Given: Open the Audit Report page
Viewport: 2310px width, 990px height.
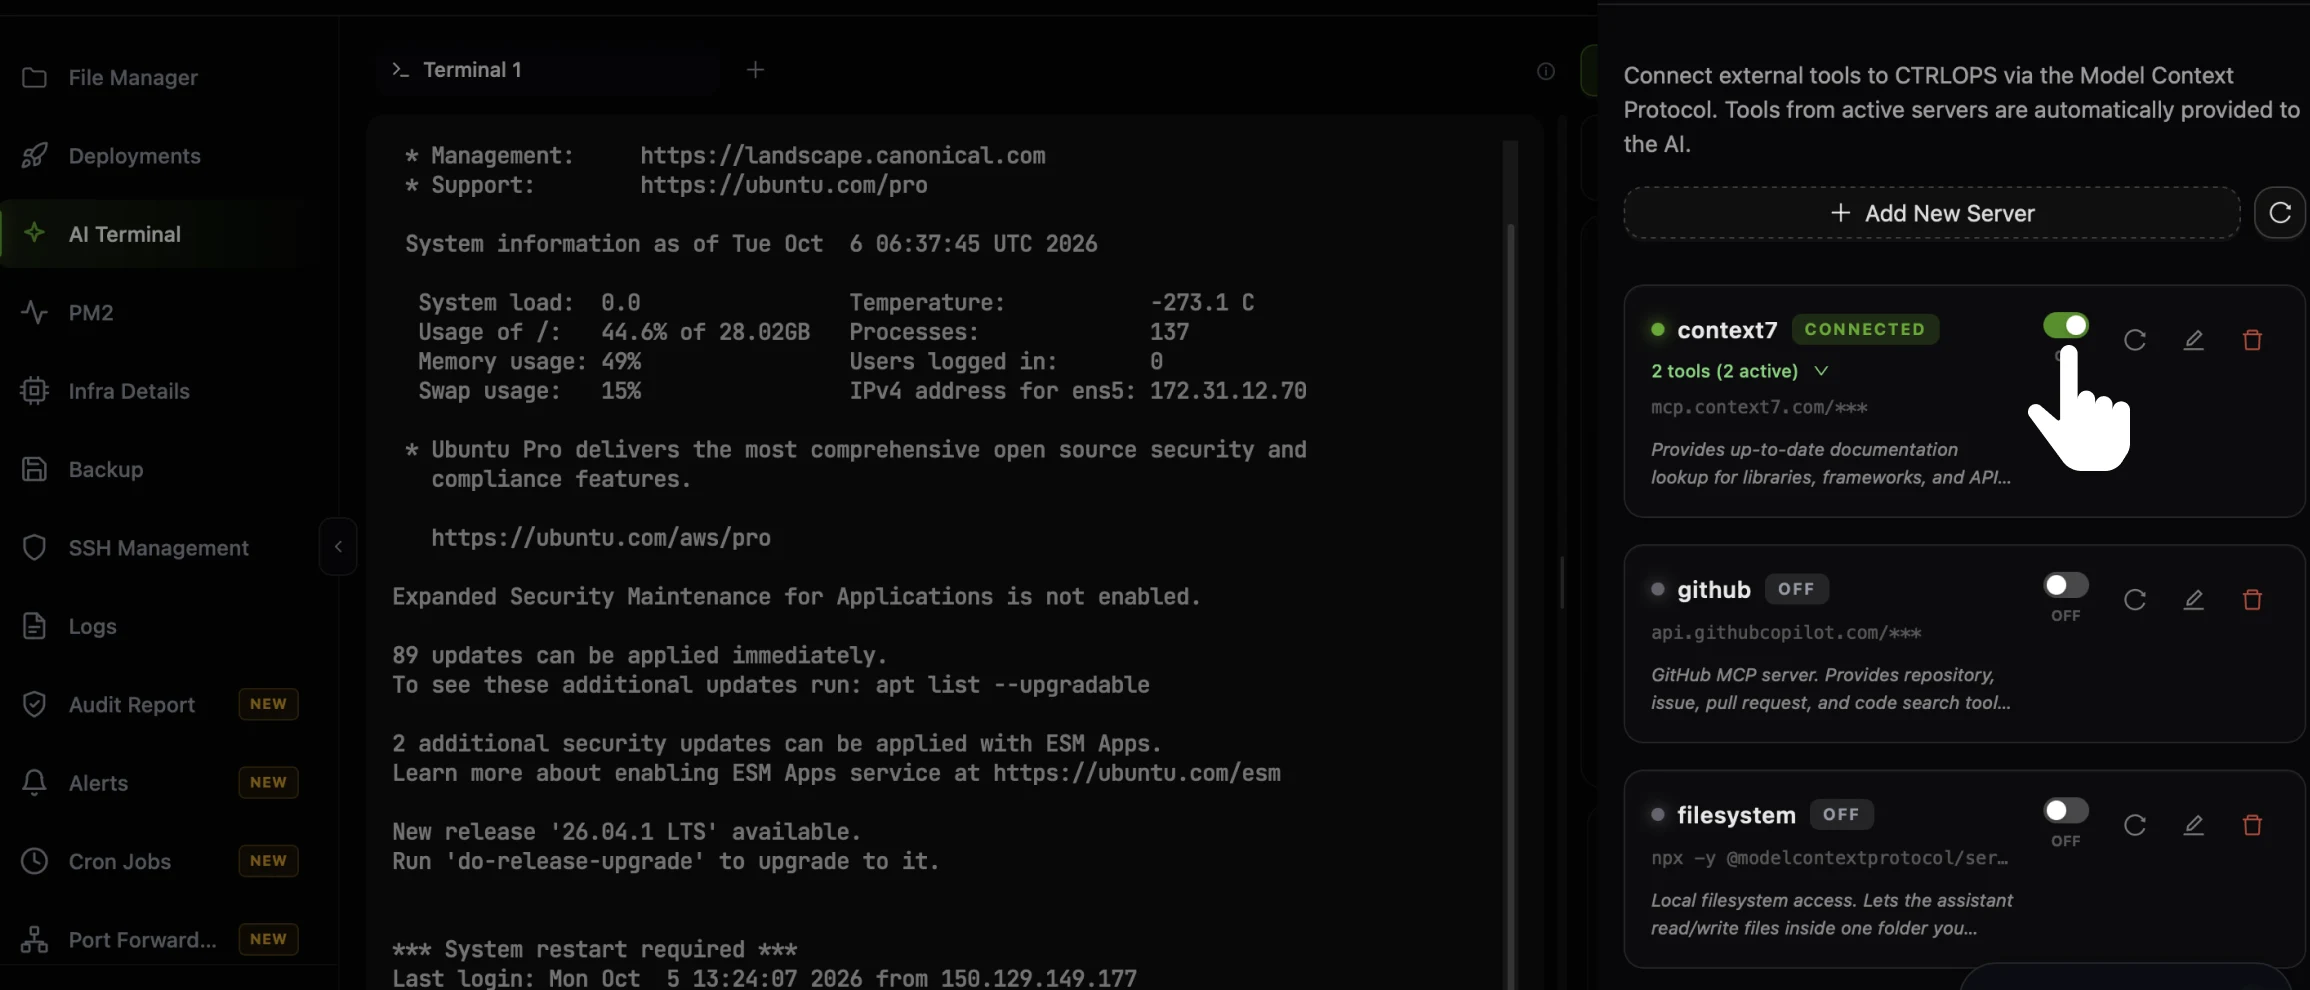Looking at the screenshot, I should pyautogui.click(x=132, y=705).
